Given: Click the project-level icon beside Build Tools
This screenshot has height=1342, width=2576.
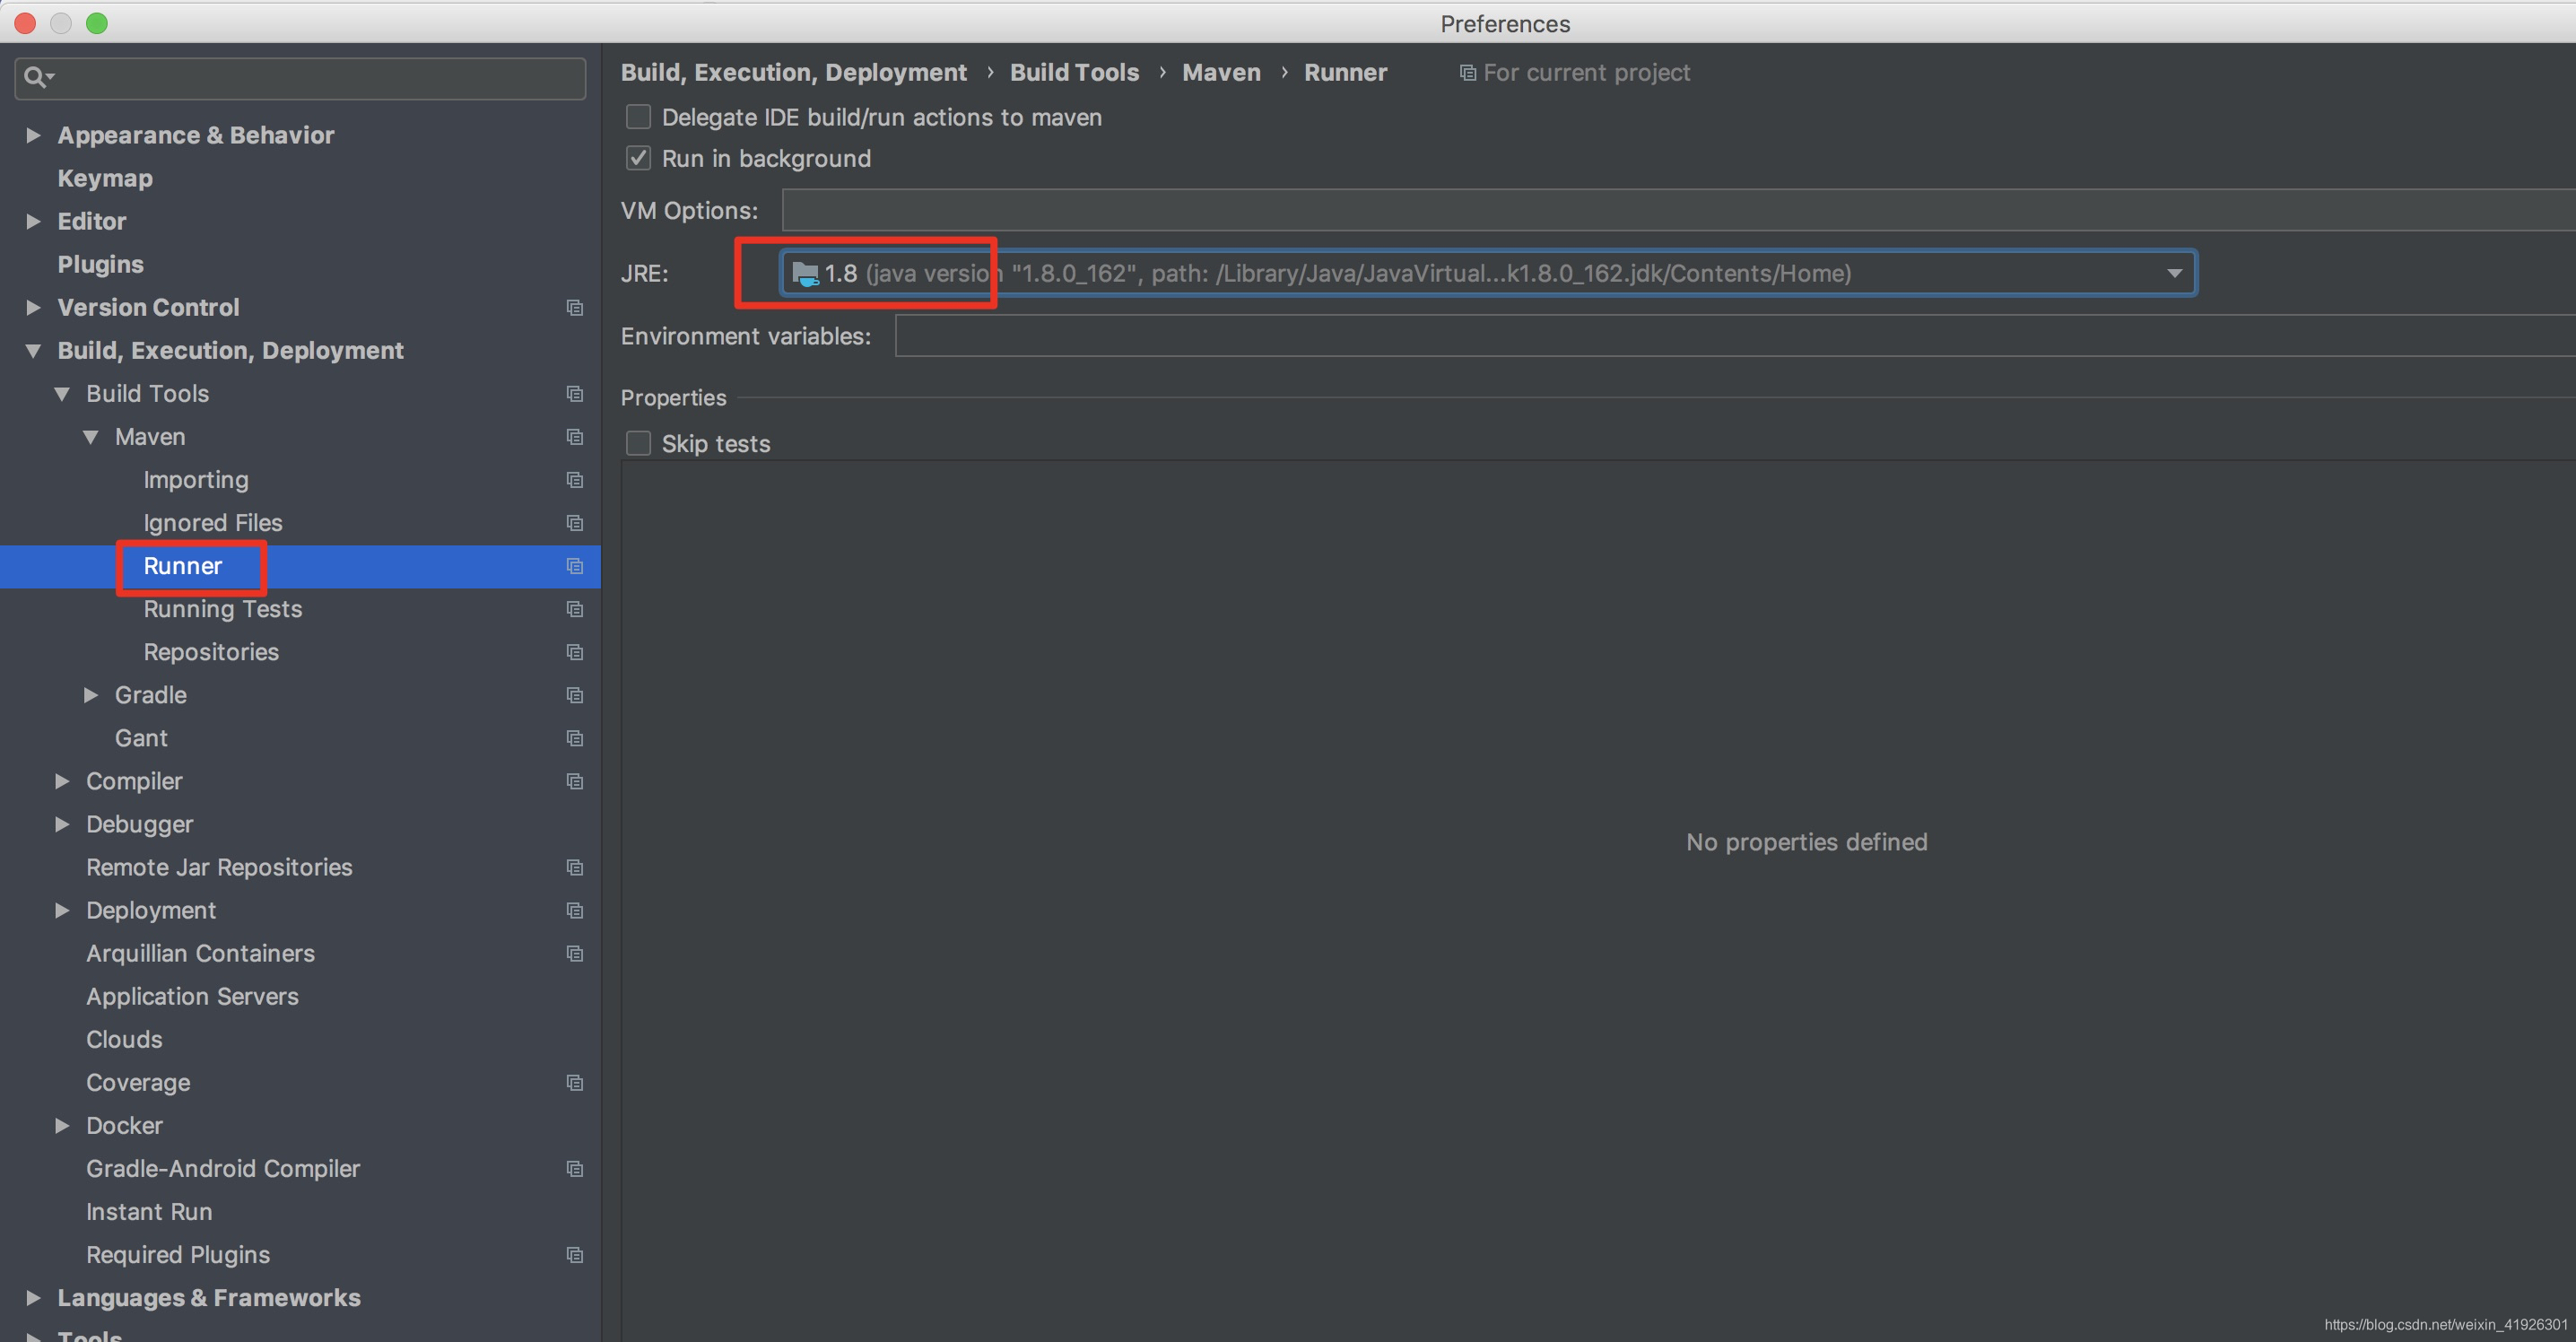Looking at the screenshot, I should (574, 393).
